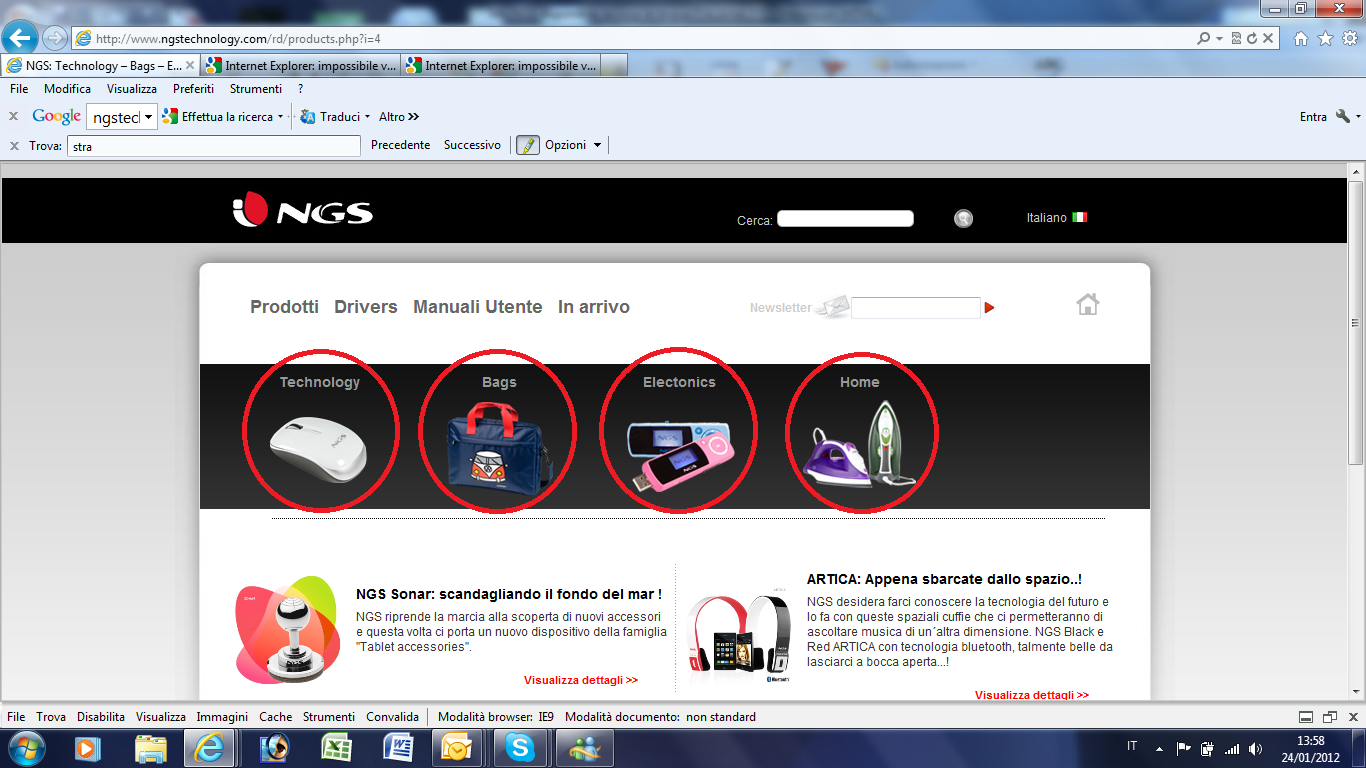
Task: Open the Favorites star icon
Action: pyautogui.click(x=1325, y=38)
